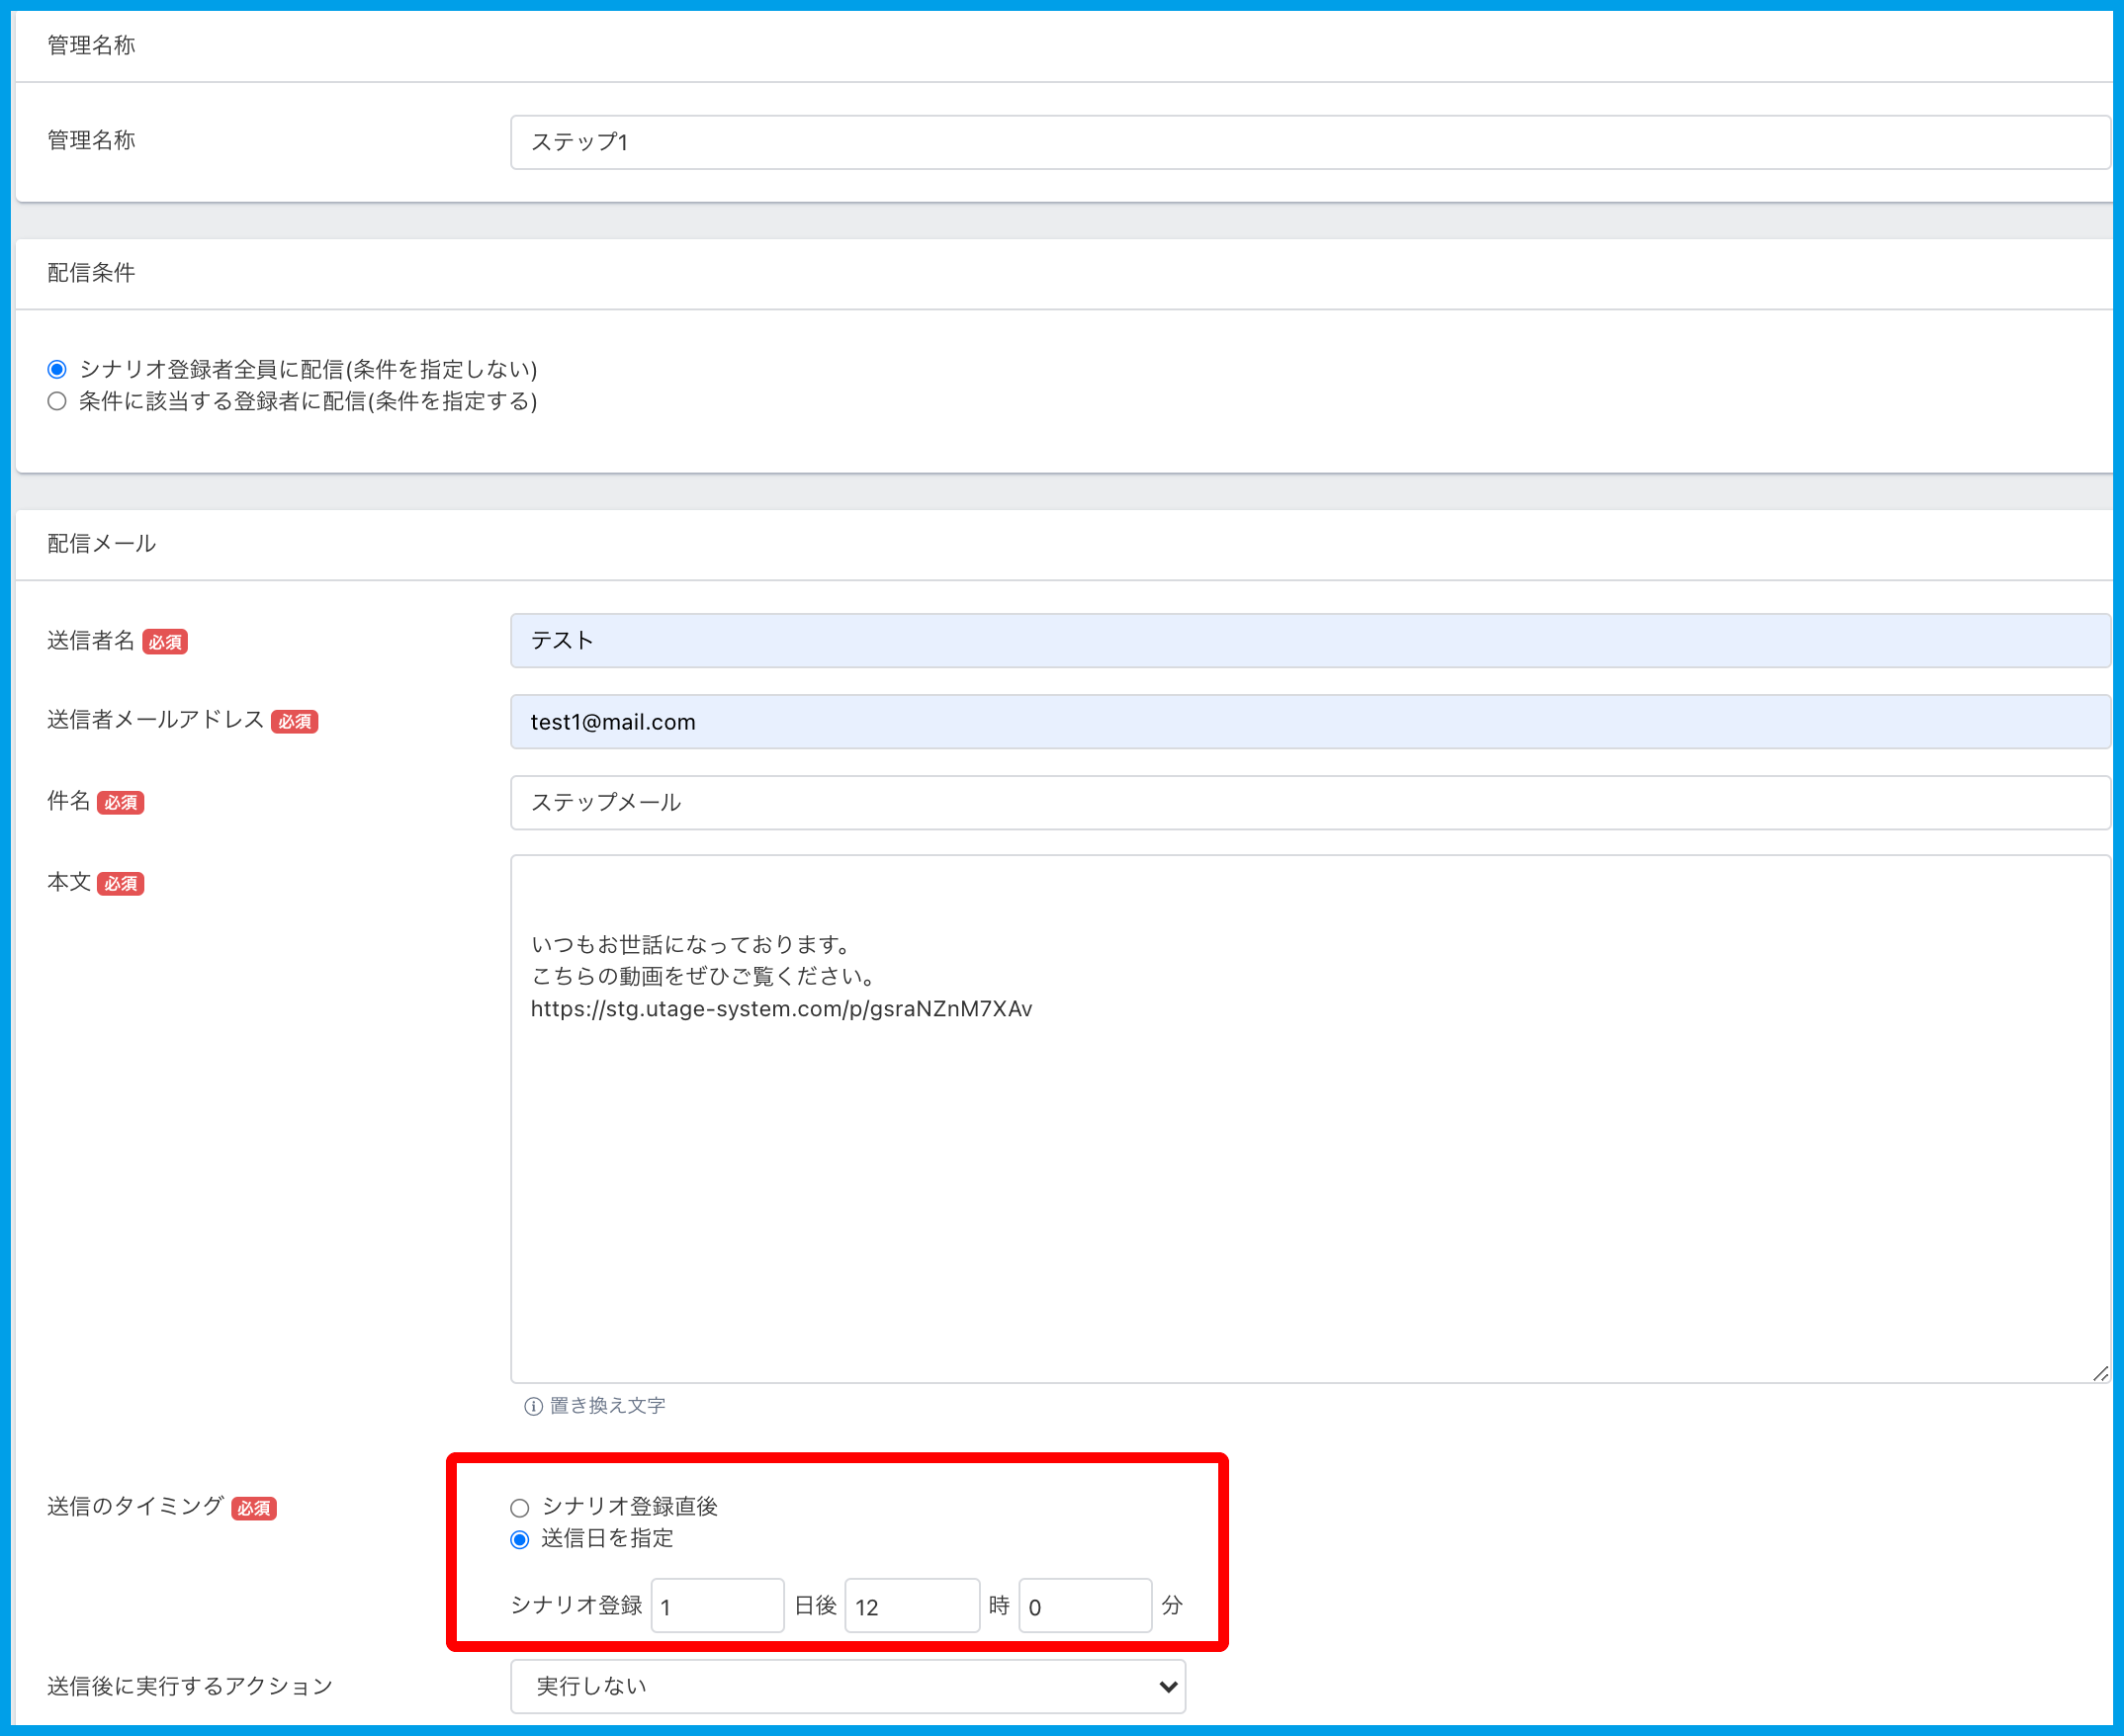The height and width of the screenshot is (1736, 2124).
Task: Choose 送信日を指定 timing option
Action: coord(519,1539)
